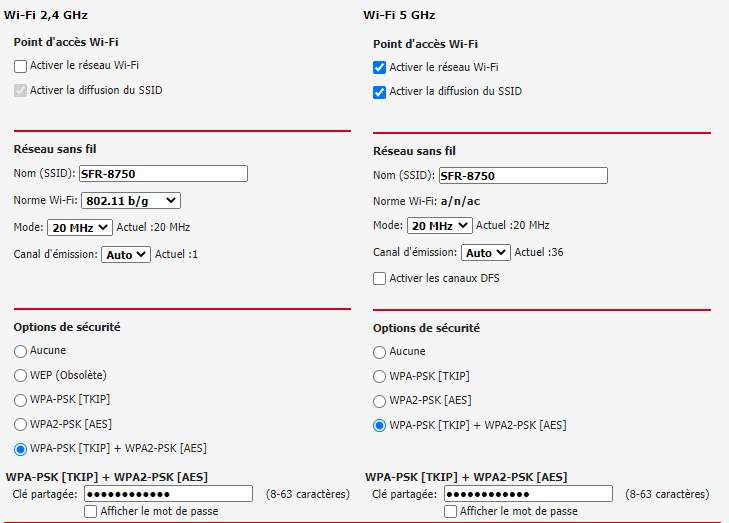Click 2,4 GHz Options de sécurité heading
The image size is (729, 523).
[x=67, y=327]
